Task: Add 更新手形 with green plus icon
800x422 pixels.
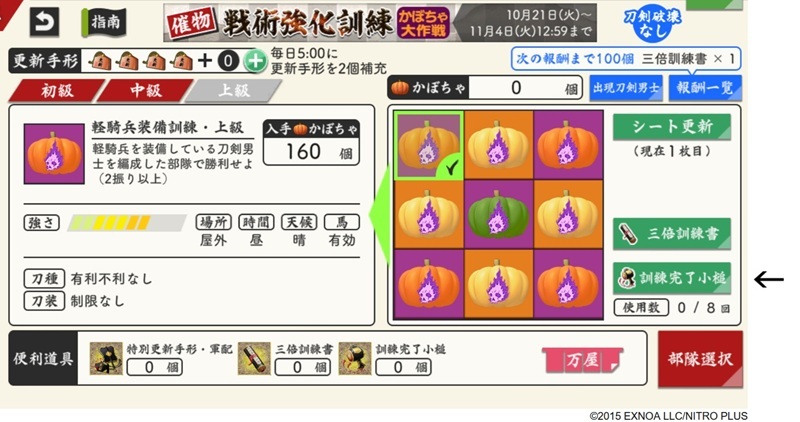Action: point(255,61)
